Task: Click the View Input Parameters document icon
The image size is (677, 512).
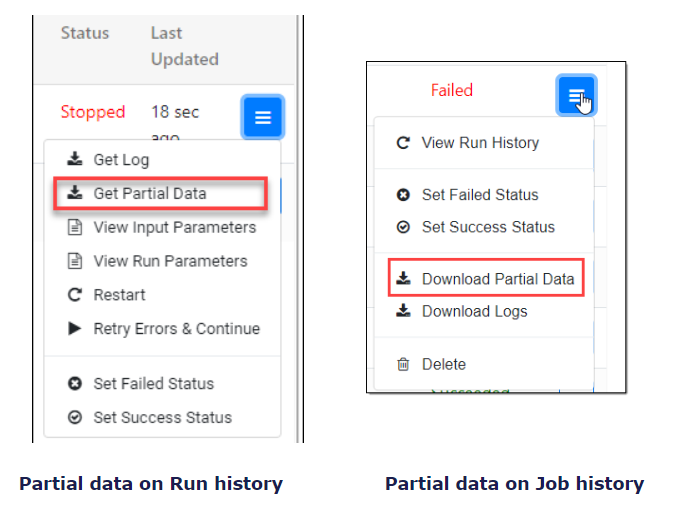Action: tap(75, 227)
